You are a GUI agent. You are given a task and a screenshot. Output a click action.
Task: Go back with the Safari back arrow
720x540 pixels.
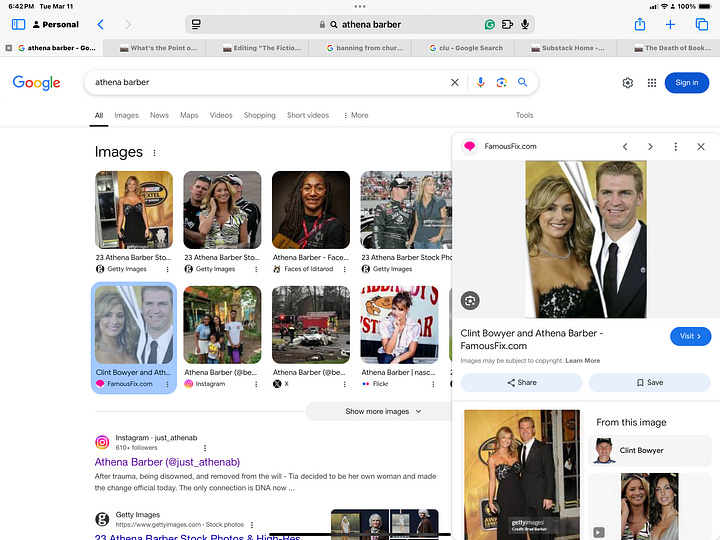click(x=101, y=24)
